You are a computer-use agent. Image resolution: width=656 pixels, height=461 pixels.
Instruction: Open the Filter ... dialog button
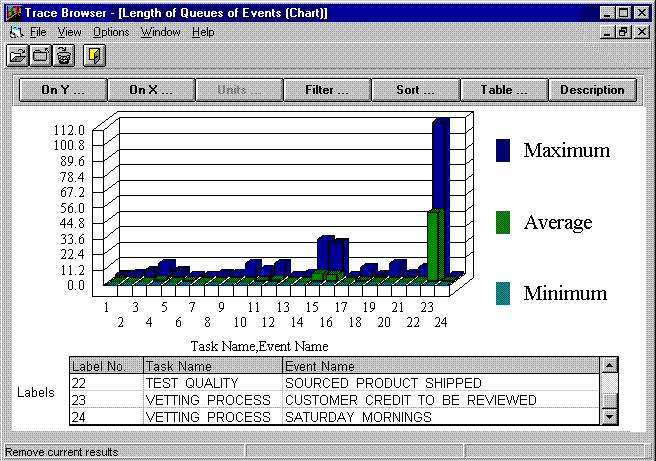[327, 90]
